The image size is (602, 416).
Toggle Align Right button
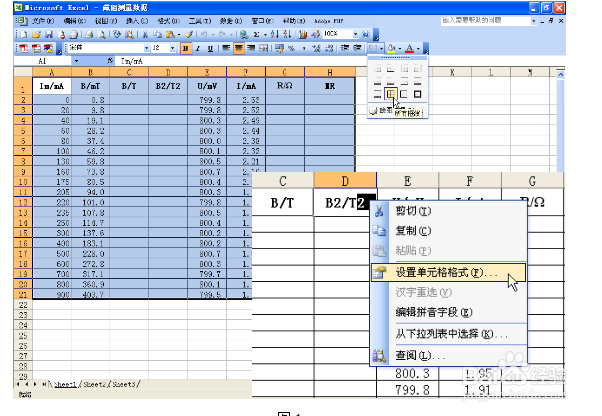[x=251, y=48]
